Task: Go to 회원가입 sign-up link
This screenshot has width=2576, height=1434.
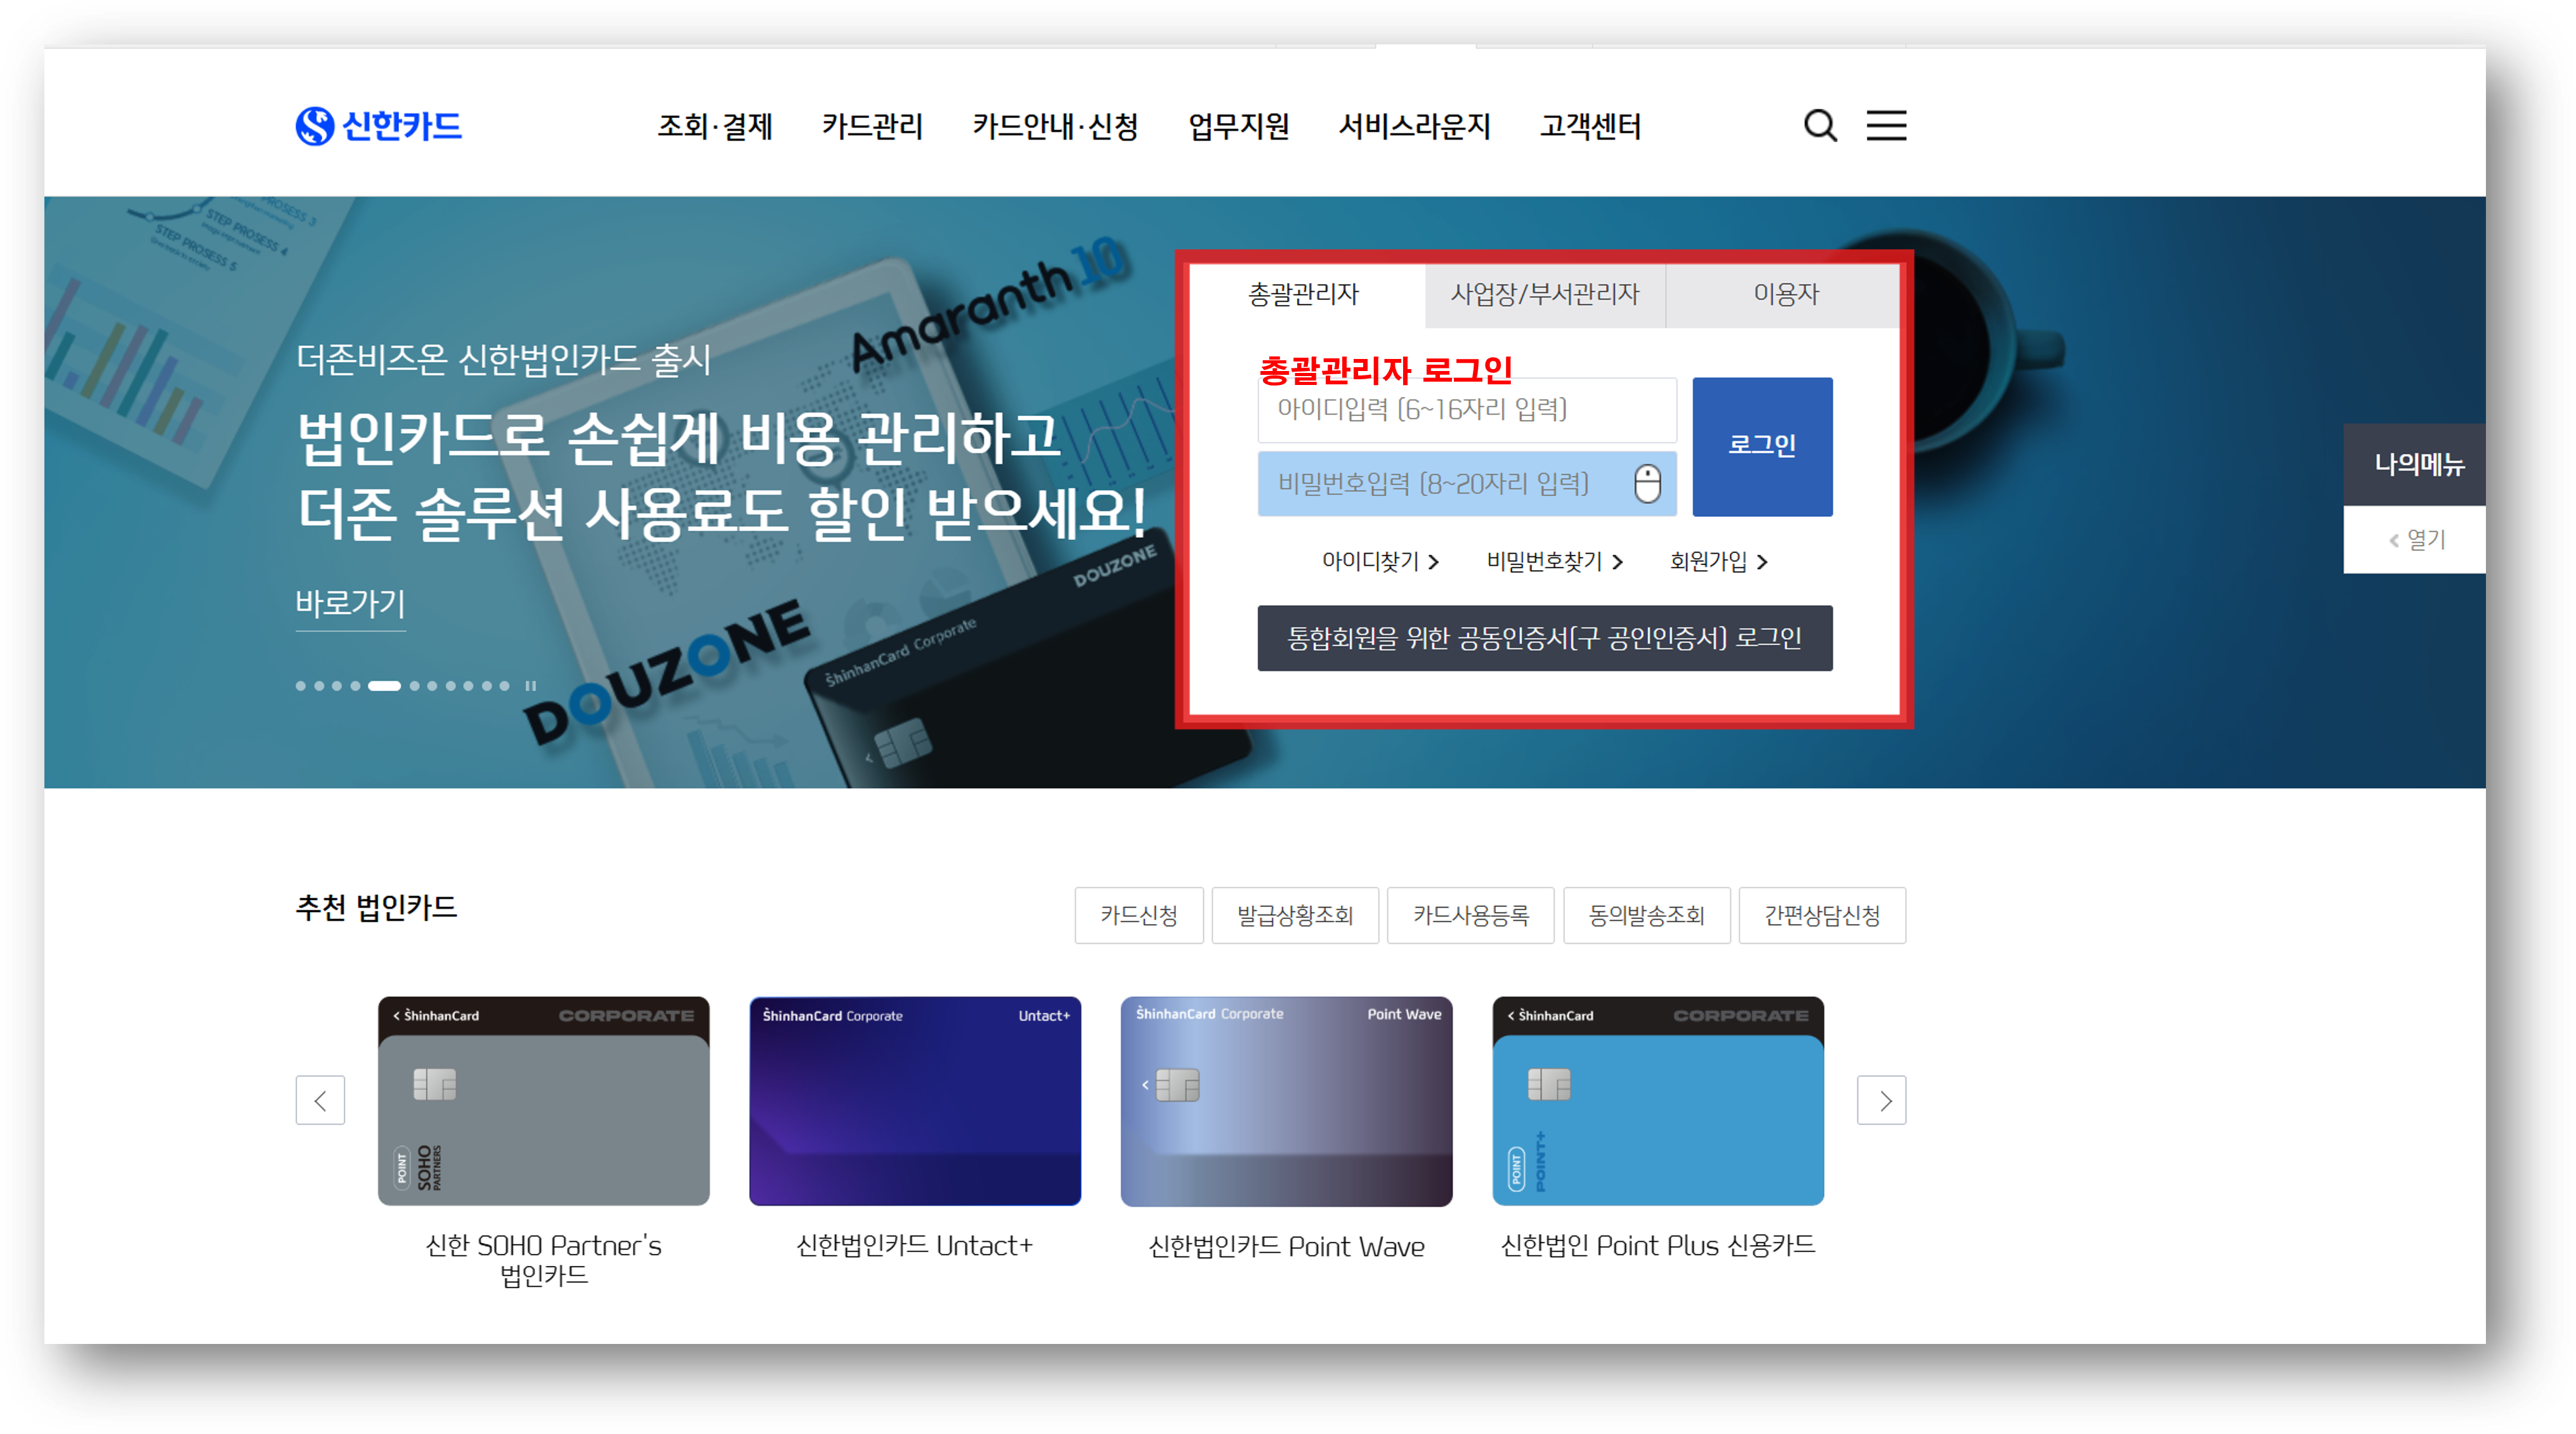Action: tap(1718, 562)
